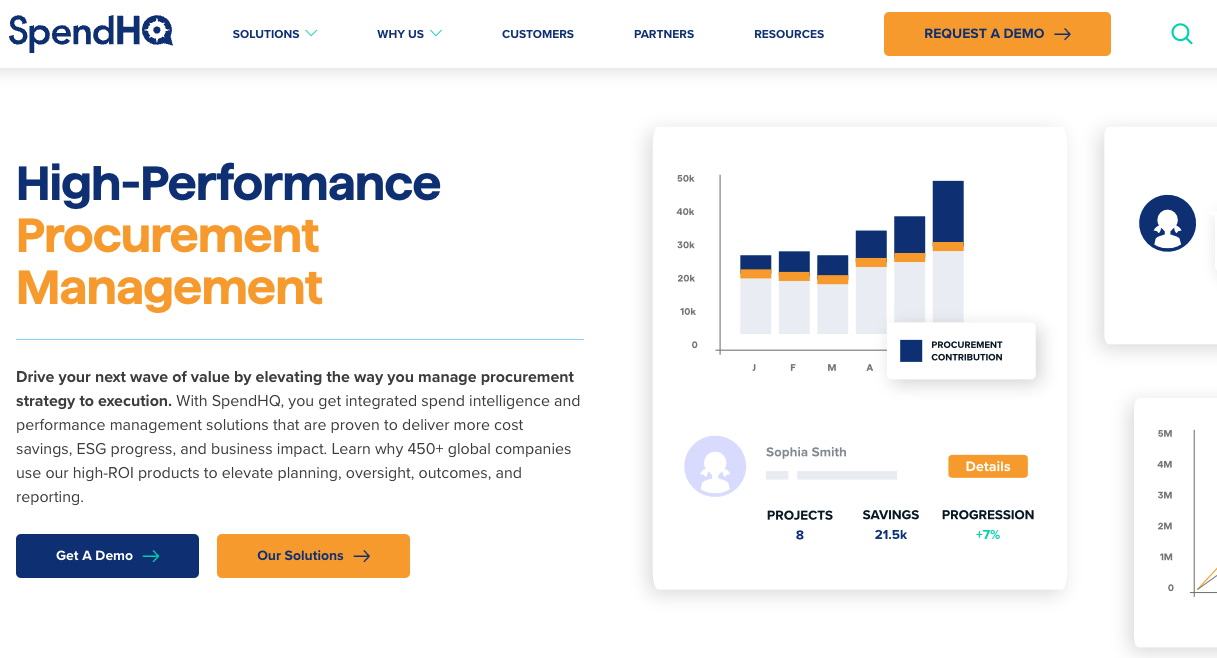Screen dimensions: 1217x658
Task: Click the Savings value 21.5k
Action: [890, 535]
